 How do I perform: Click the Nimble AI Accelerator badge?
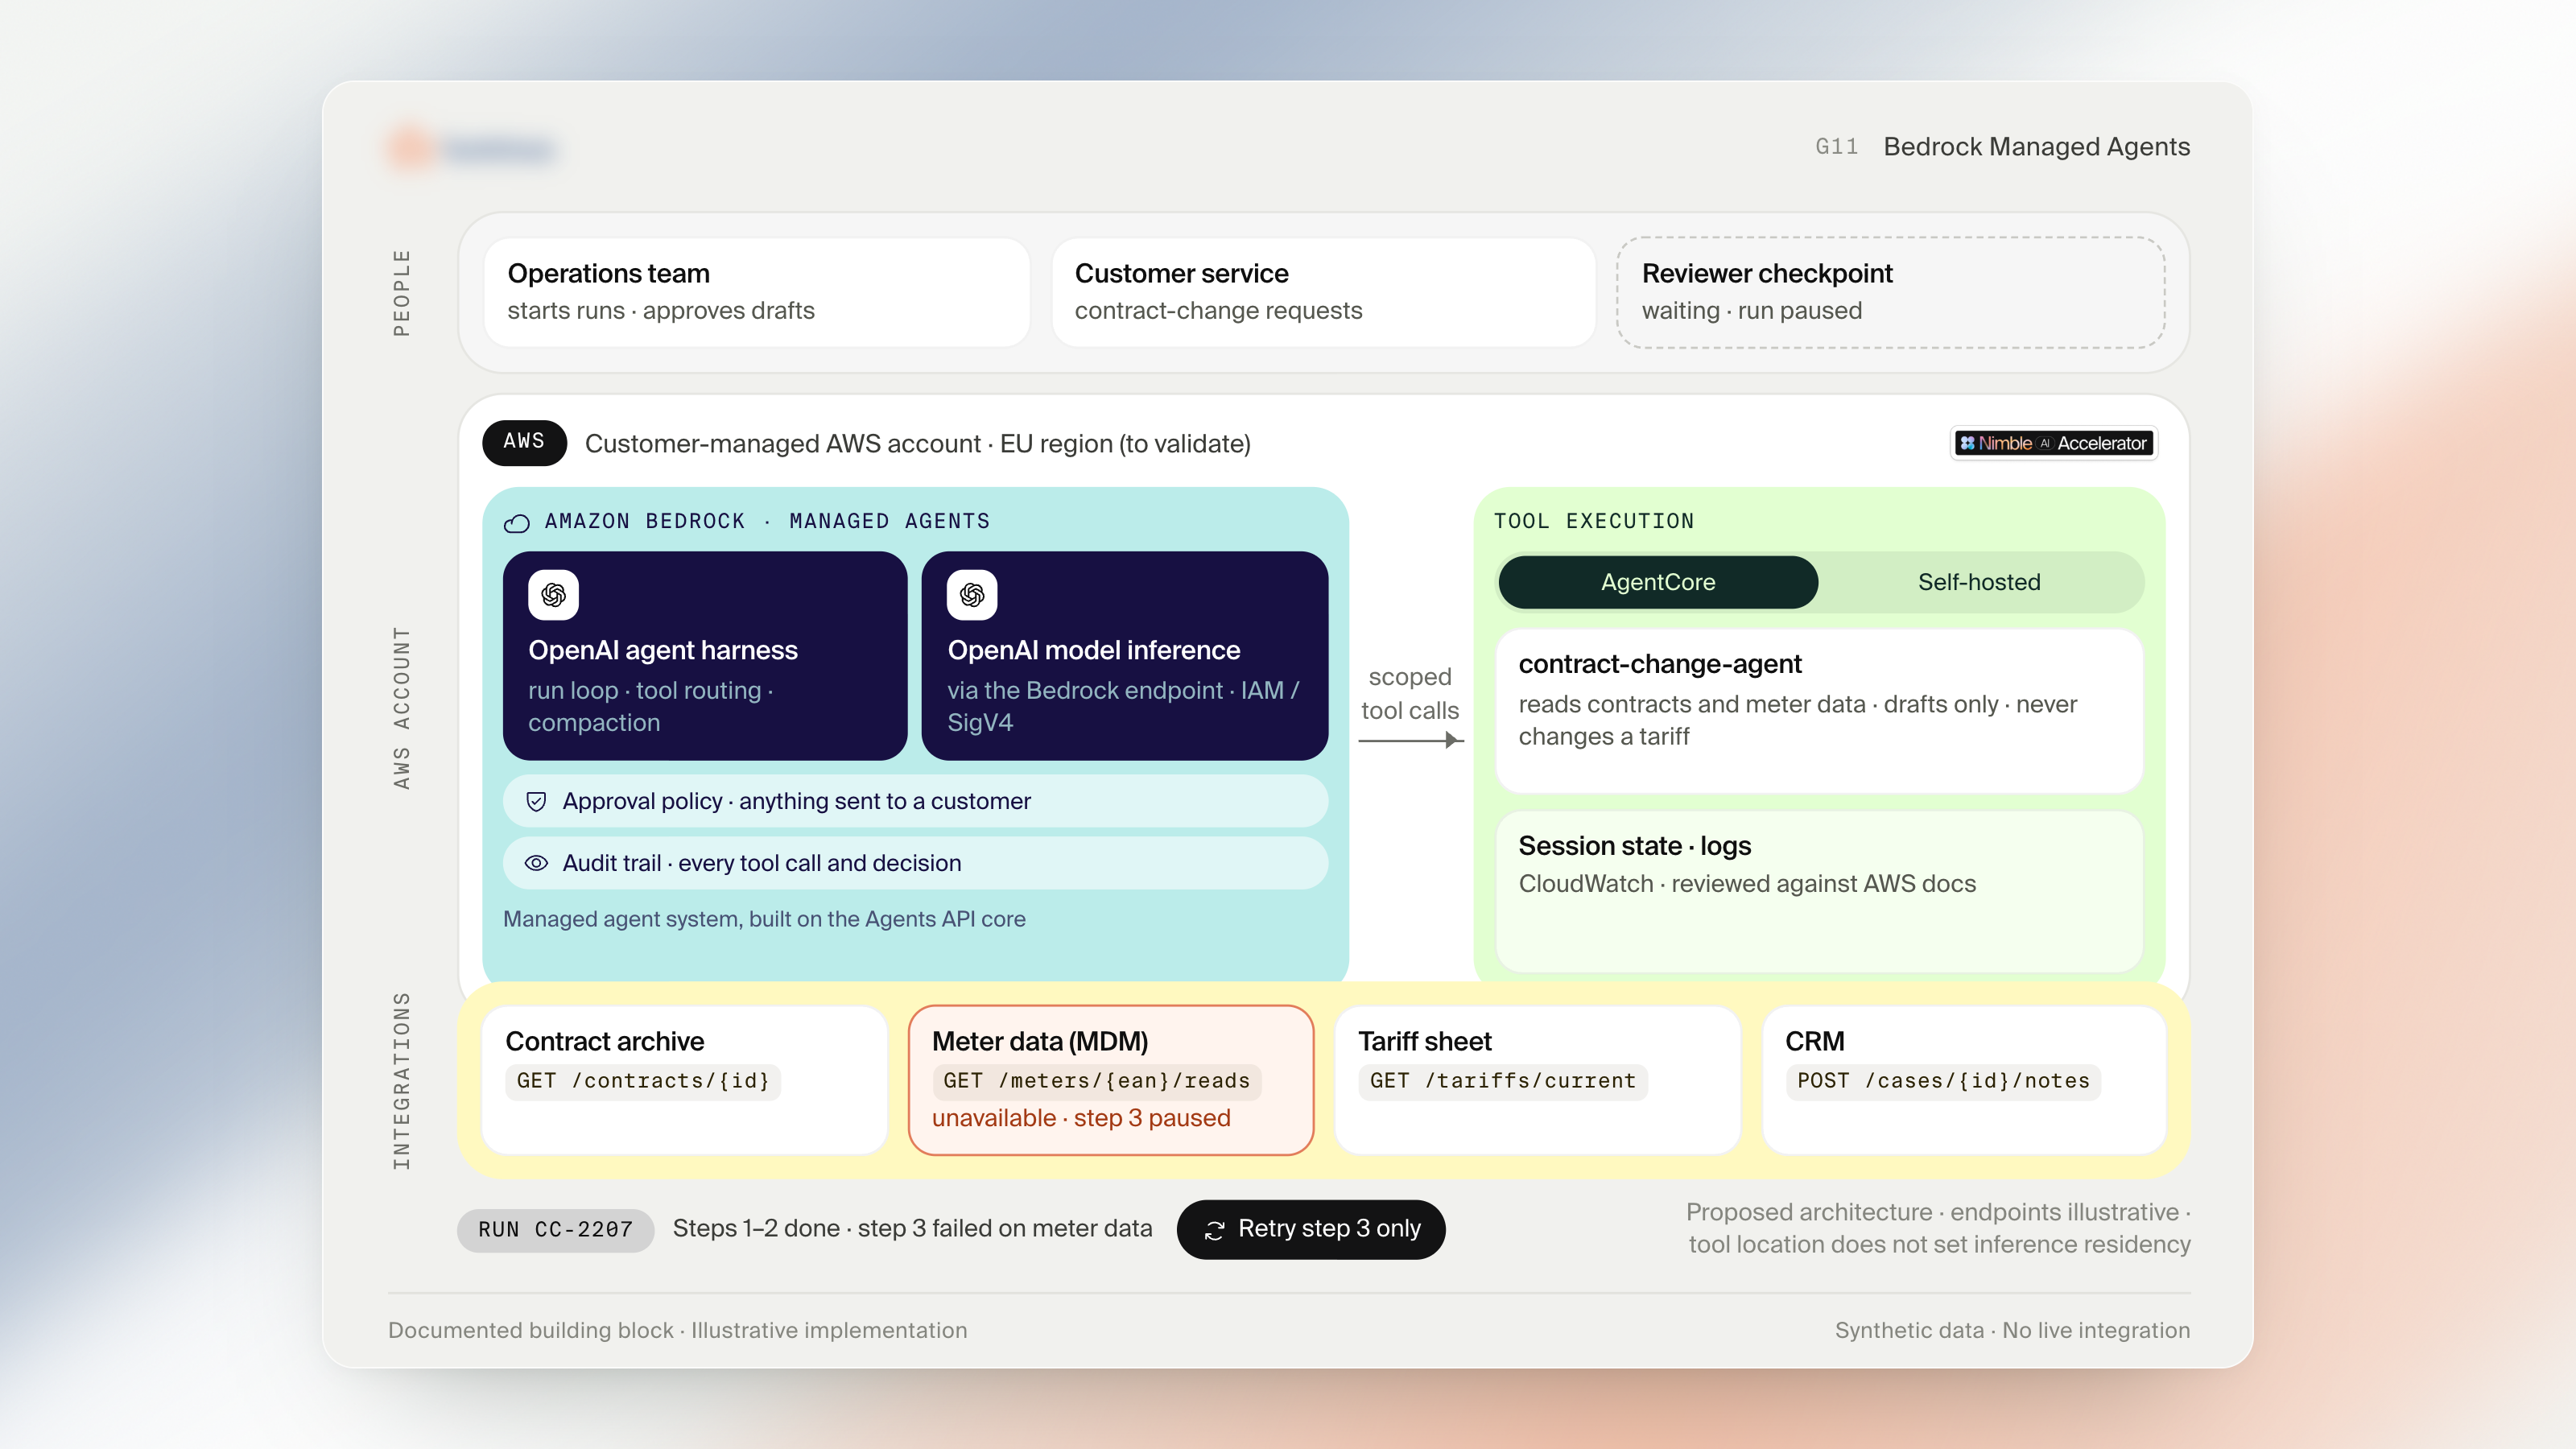point(2055,443)
